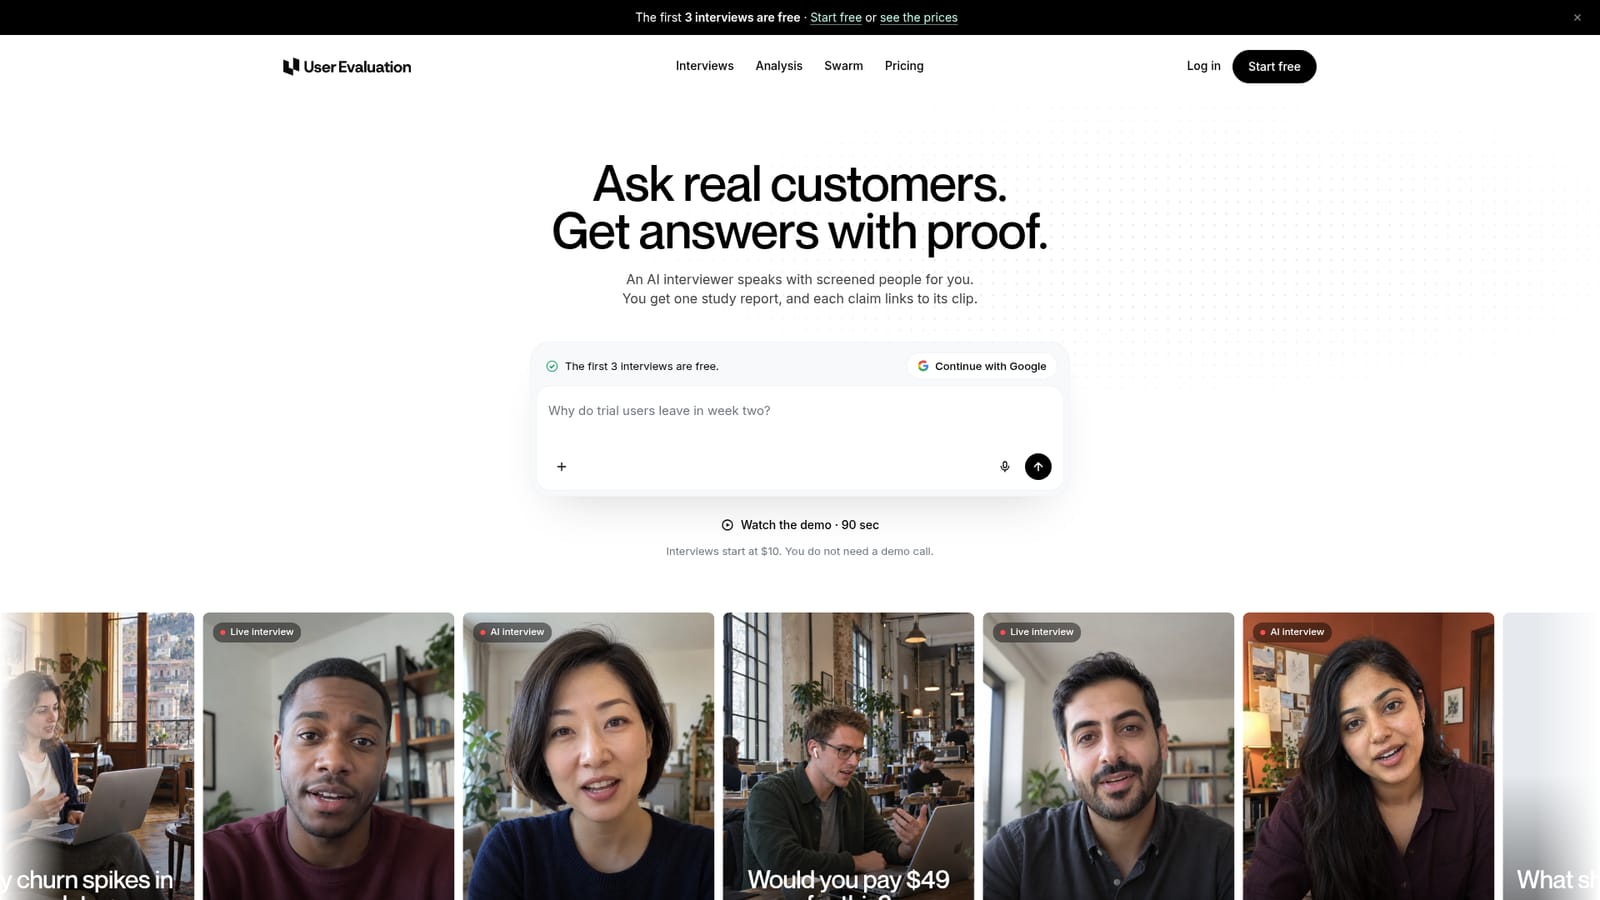Viewport: 1600px width, 900px height.
Task: Open the Live interview card with man in maroon shirt
Action: tap(329, 756)
